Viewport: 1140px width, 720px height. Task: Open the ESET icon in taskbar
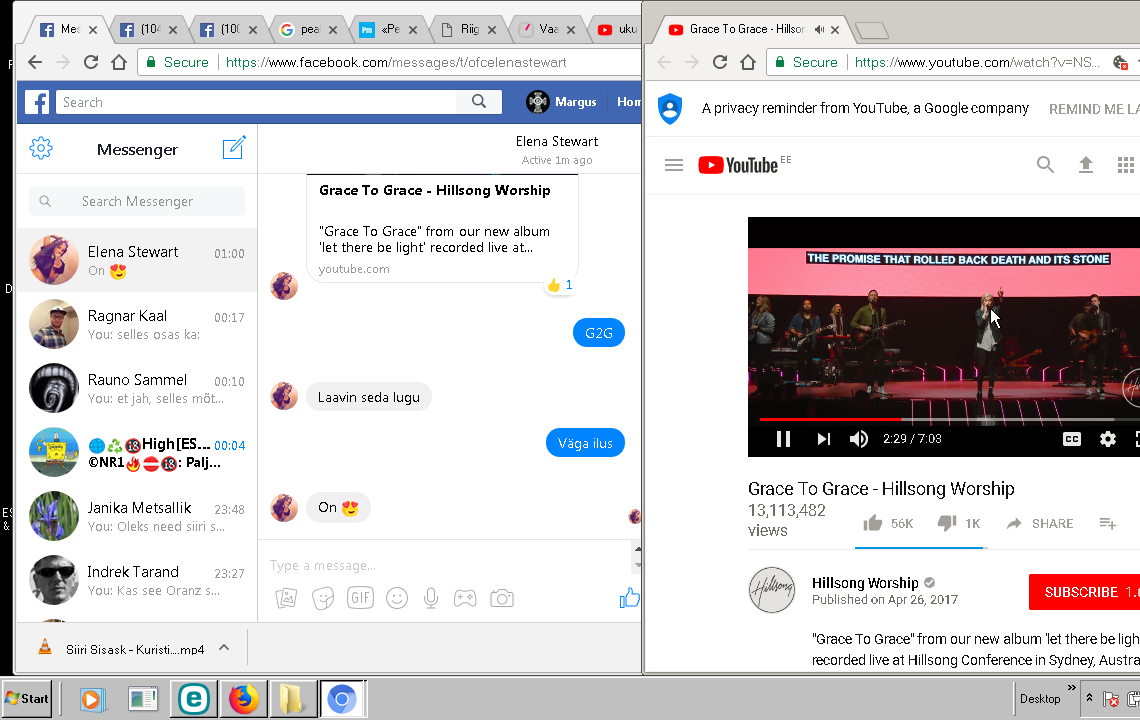pyautogui.click(x=193, y=699)
